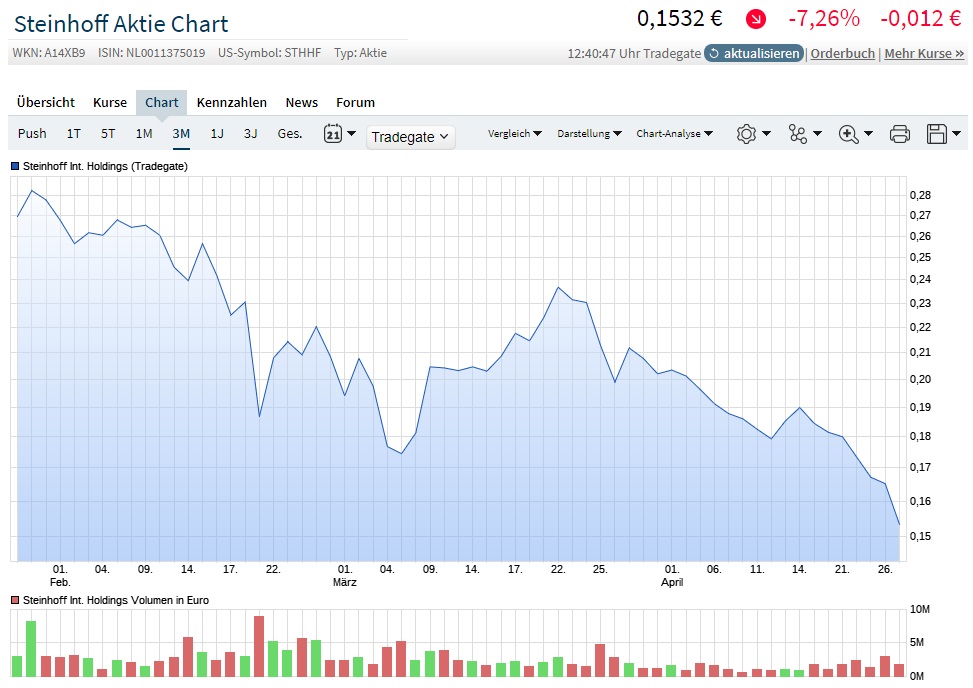Expand the arrow beside the zoom icon
This screenshot has height=688, width=973.
(x=868, y=133)
